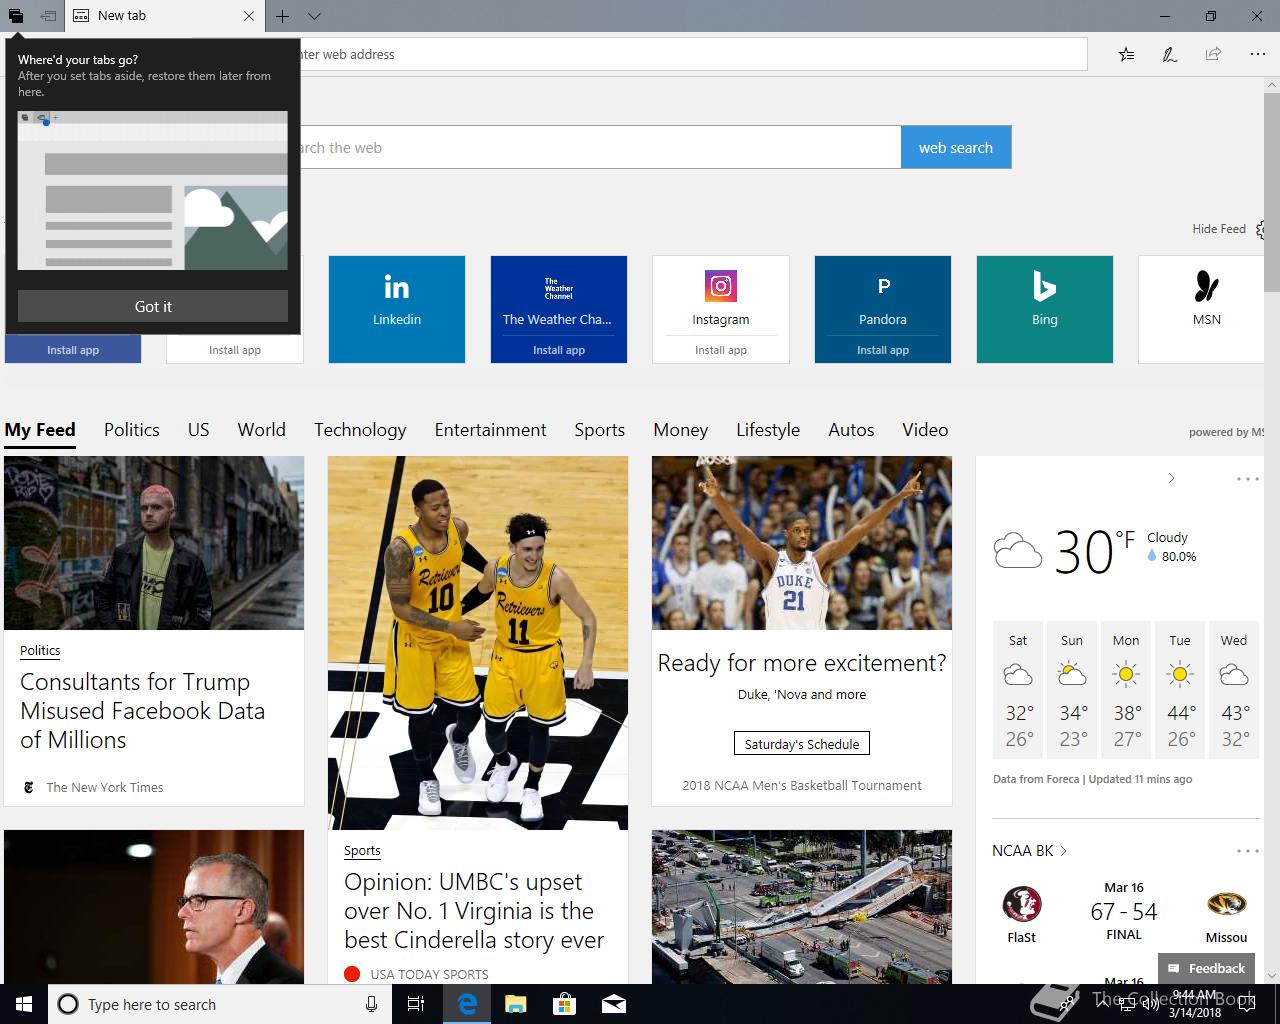Viewport: 1280px width, 1024px height.
Task: Switch to the Lifestyle feed tab
Action: (768, 430)
